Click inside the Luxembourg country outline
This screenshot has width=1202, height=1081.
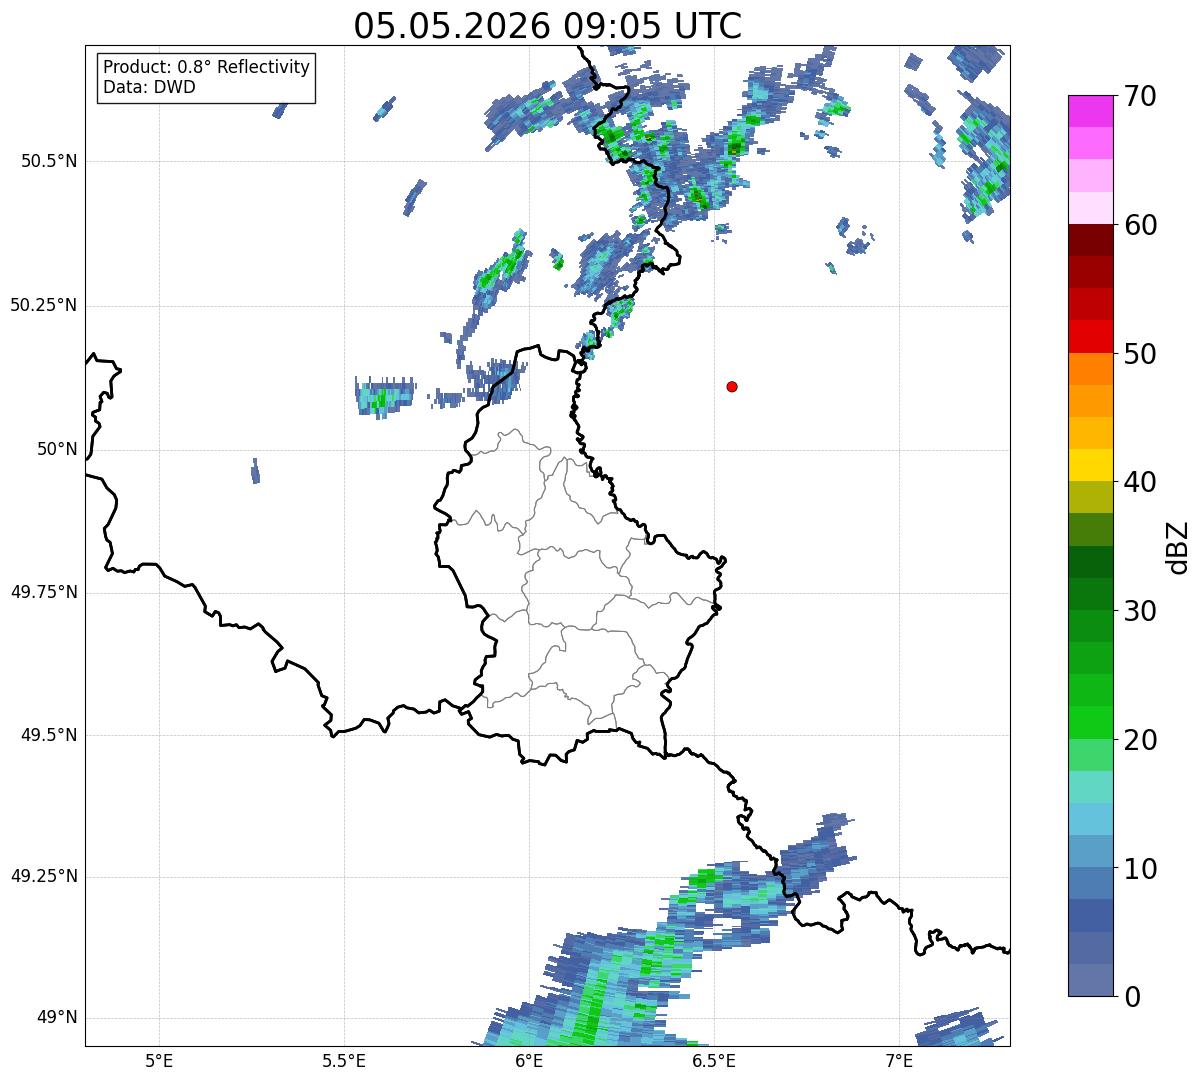[575, 600]
